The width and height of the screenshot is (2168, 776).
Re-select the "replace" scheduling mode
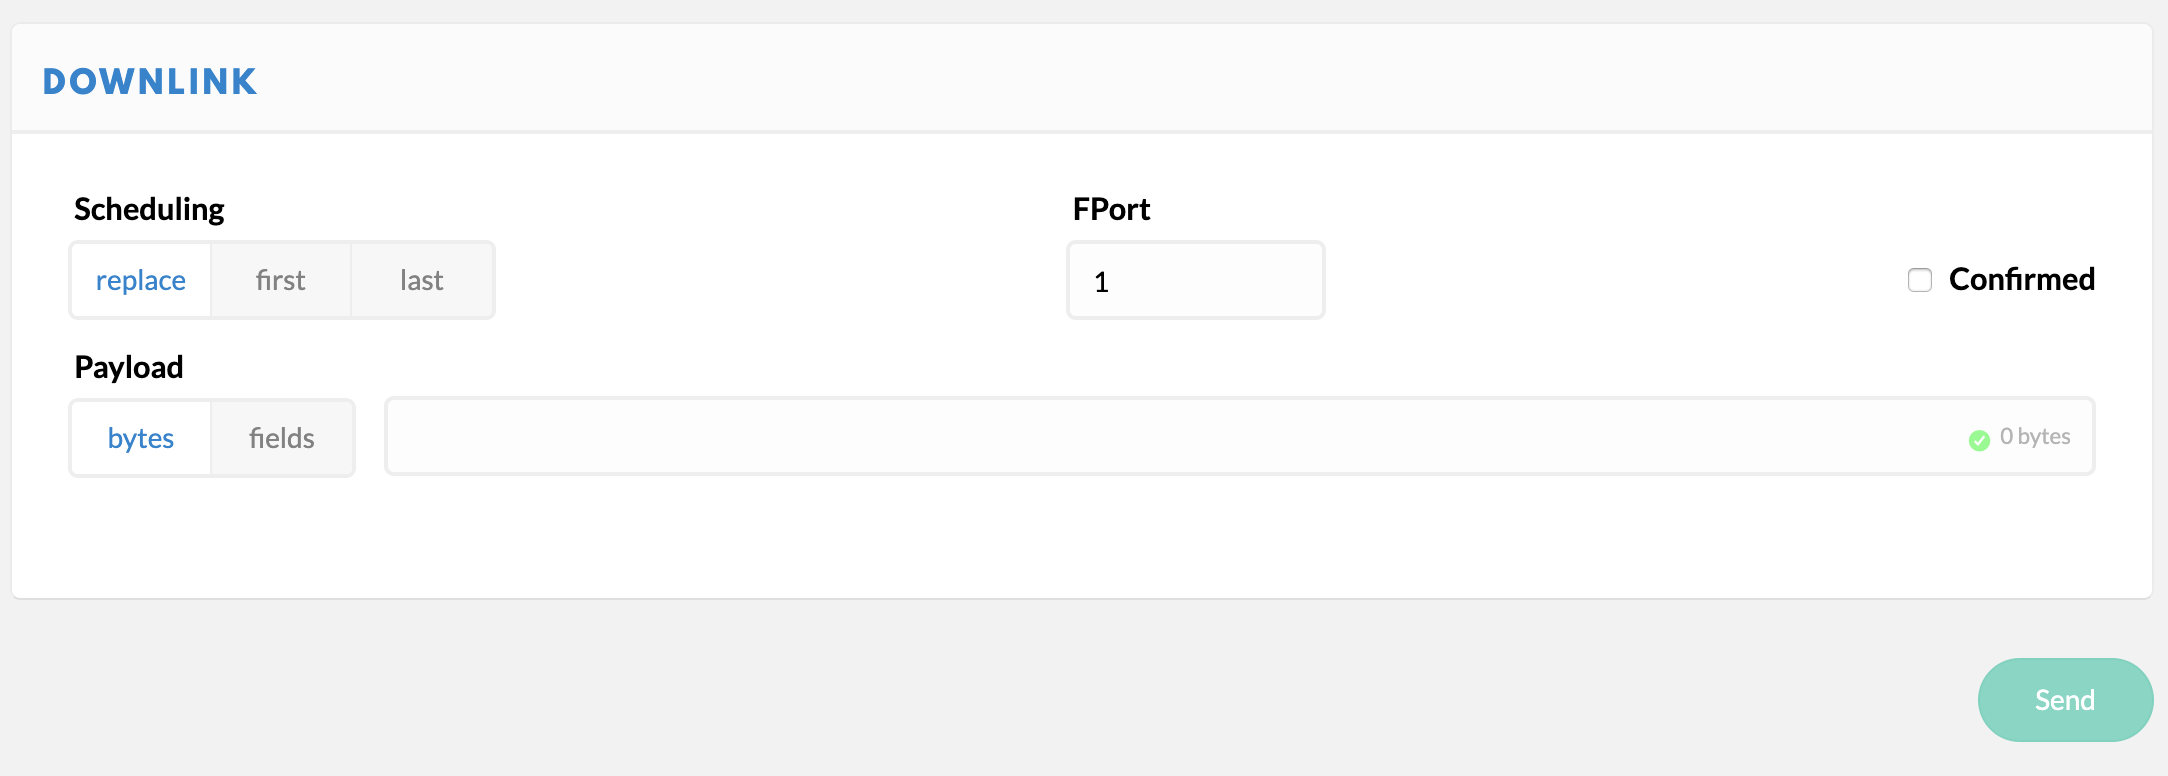(140, 280)
